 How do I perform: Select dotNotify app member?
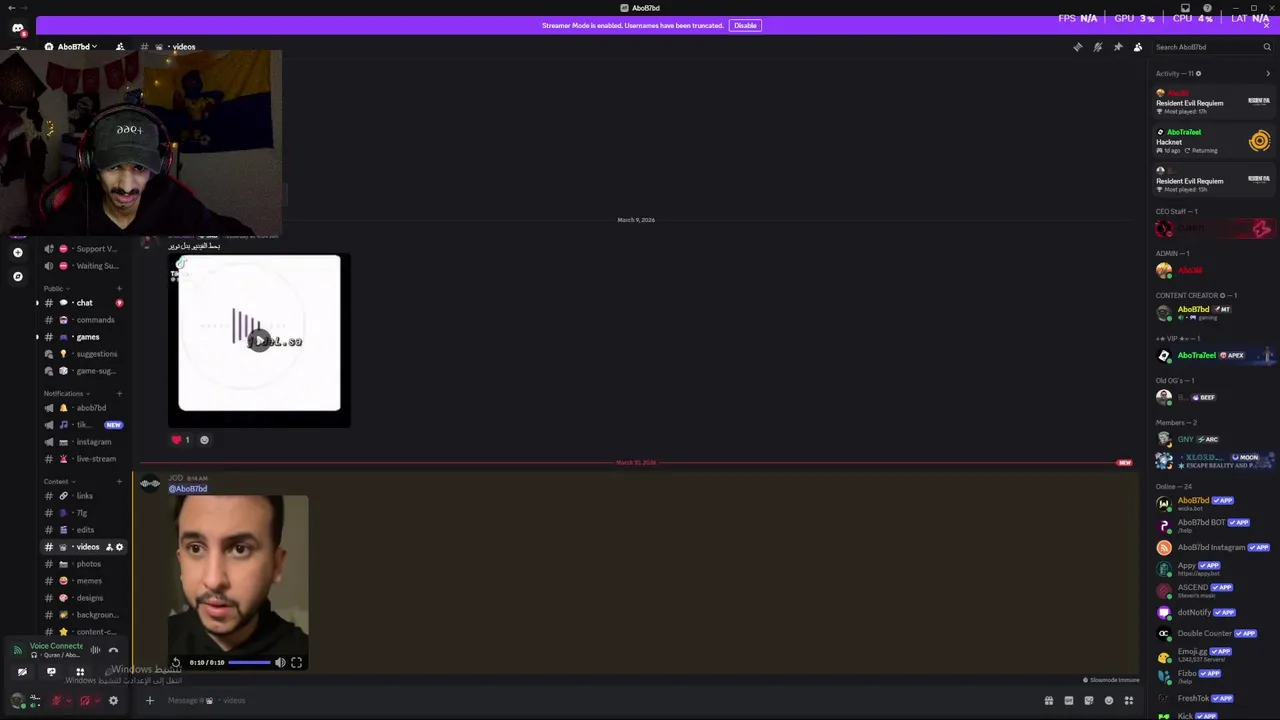(1213, 612)
